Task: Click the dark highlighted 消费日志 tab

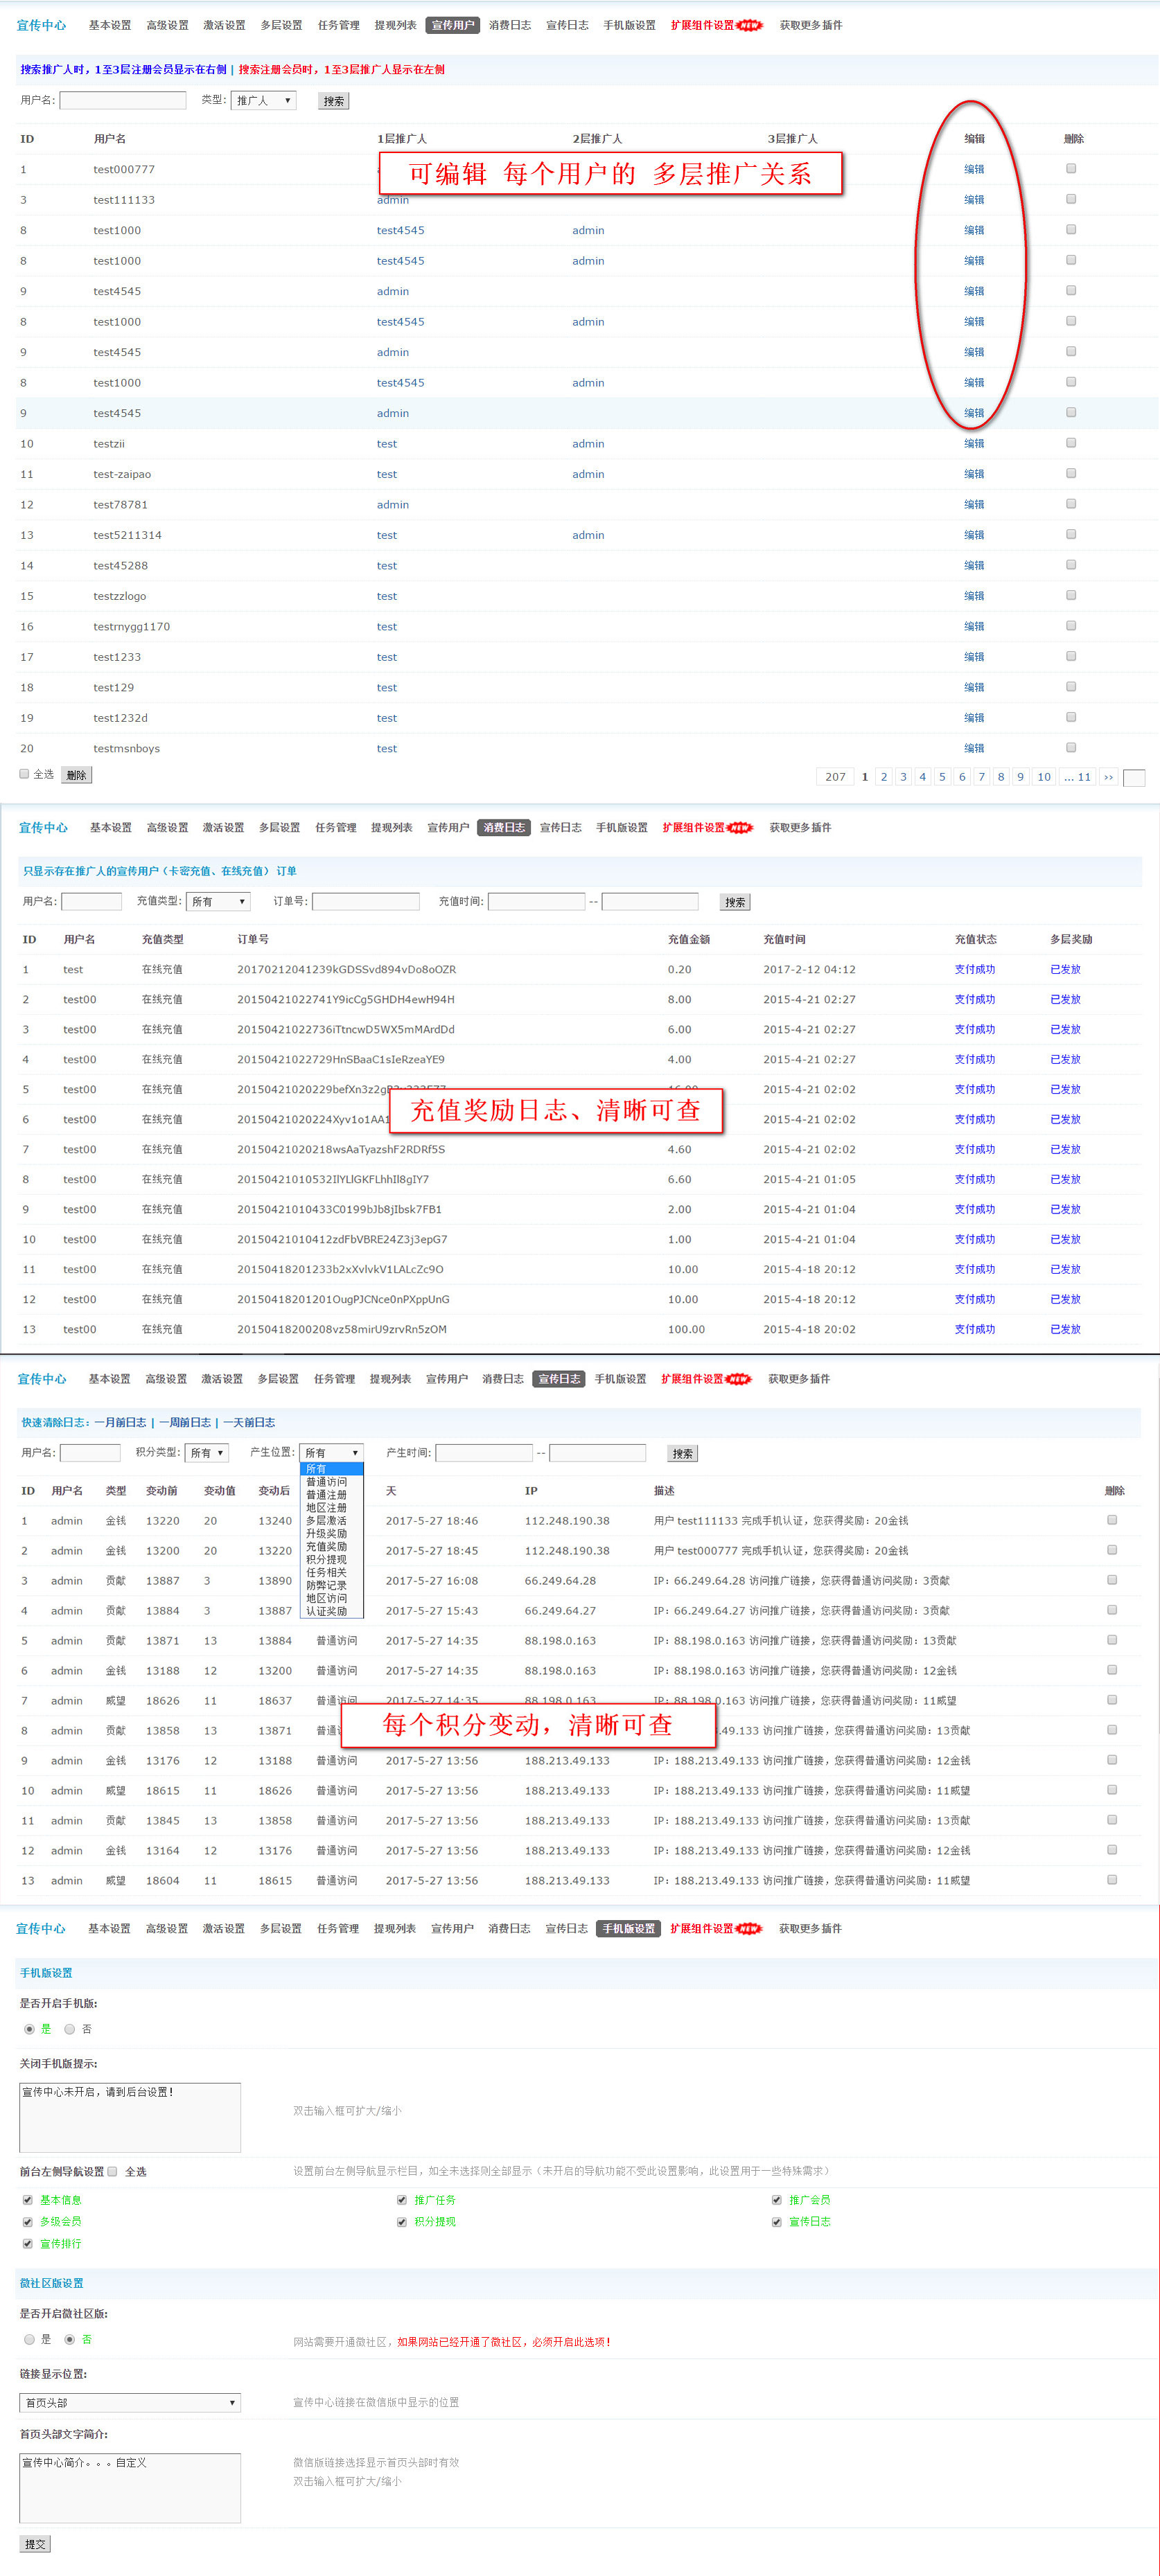Action: pos(503,827)
